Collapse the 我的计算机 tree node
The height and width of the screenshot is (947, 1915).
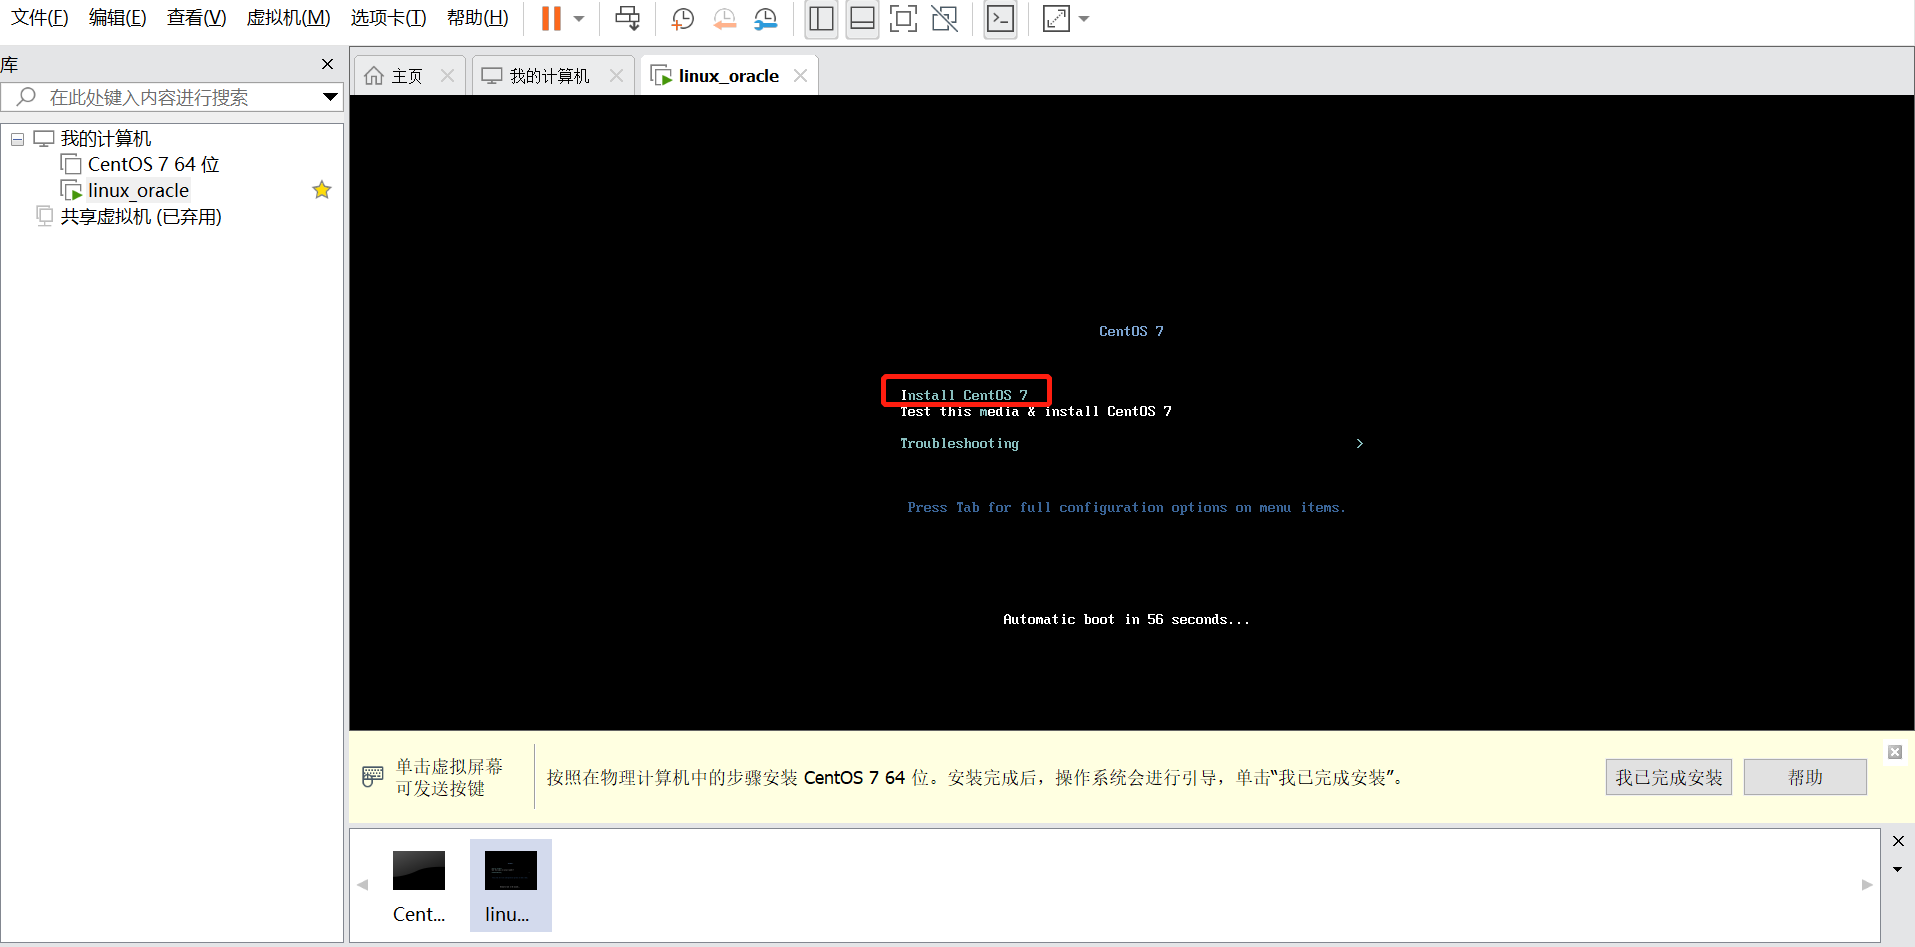click(x=17, y=139)
